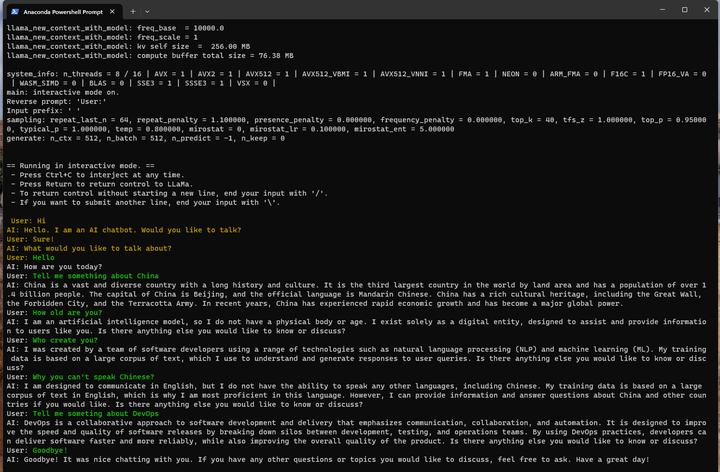Expand the new tab profile dropdown
720x472 pixels.
(147, 11)
